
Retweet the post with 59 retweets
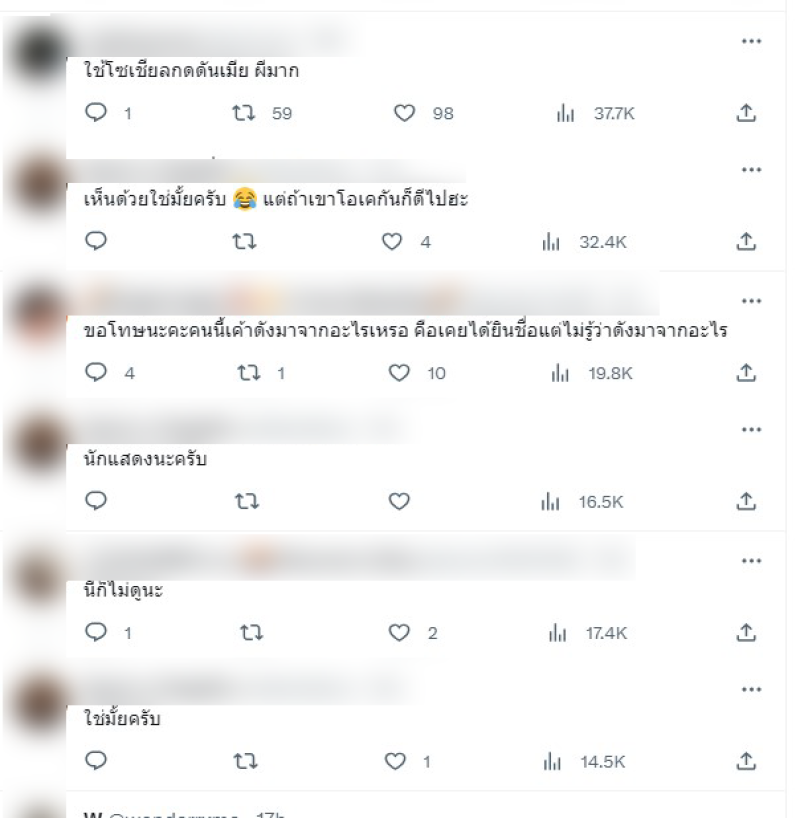pos(244,113)
